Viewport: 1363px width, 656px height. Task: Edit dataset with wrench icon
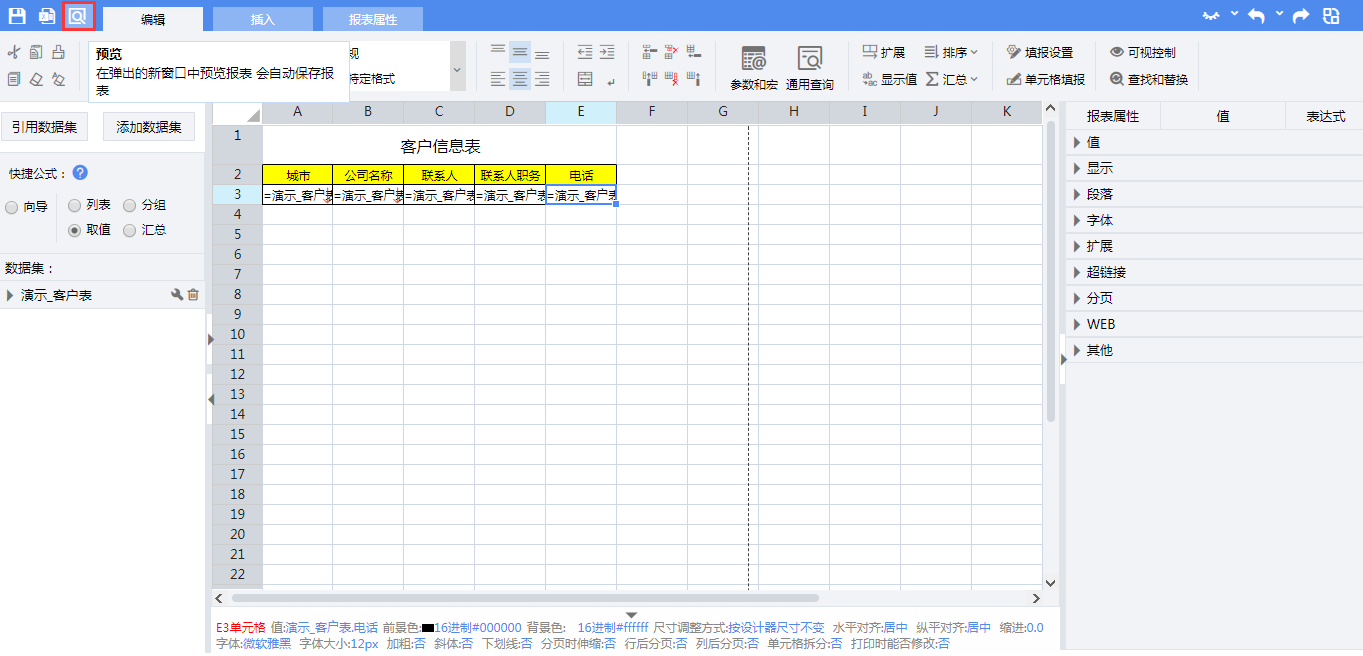pos(177,294)
